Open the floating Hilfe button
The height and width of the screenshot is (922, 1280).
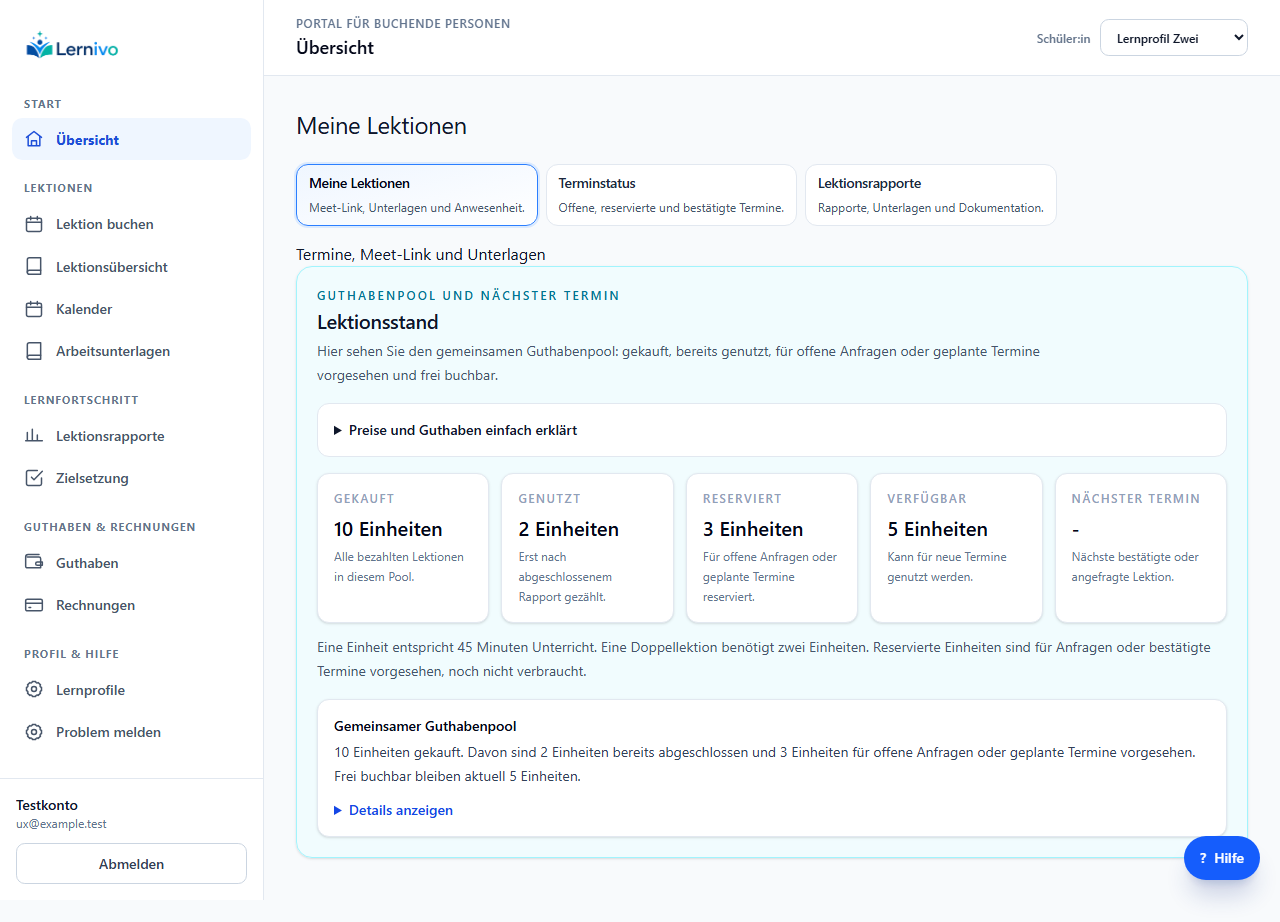click(1222, 858)
